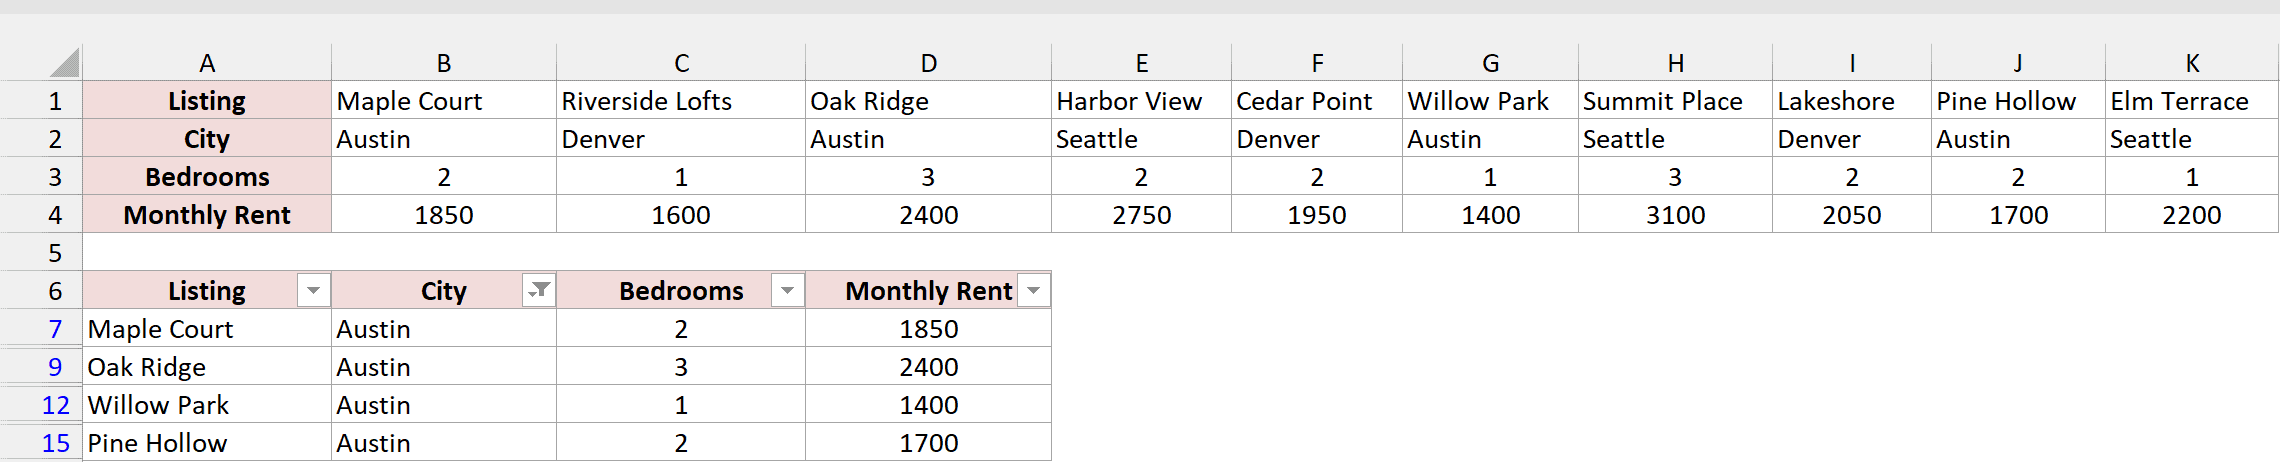Click the Pine Hollow cell in row 1
The image size is (2280, 462).
2018,100
